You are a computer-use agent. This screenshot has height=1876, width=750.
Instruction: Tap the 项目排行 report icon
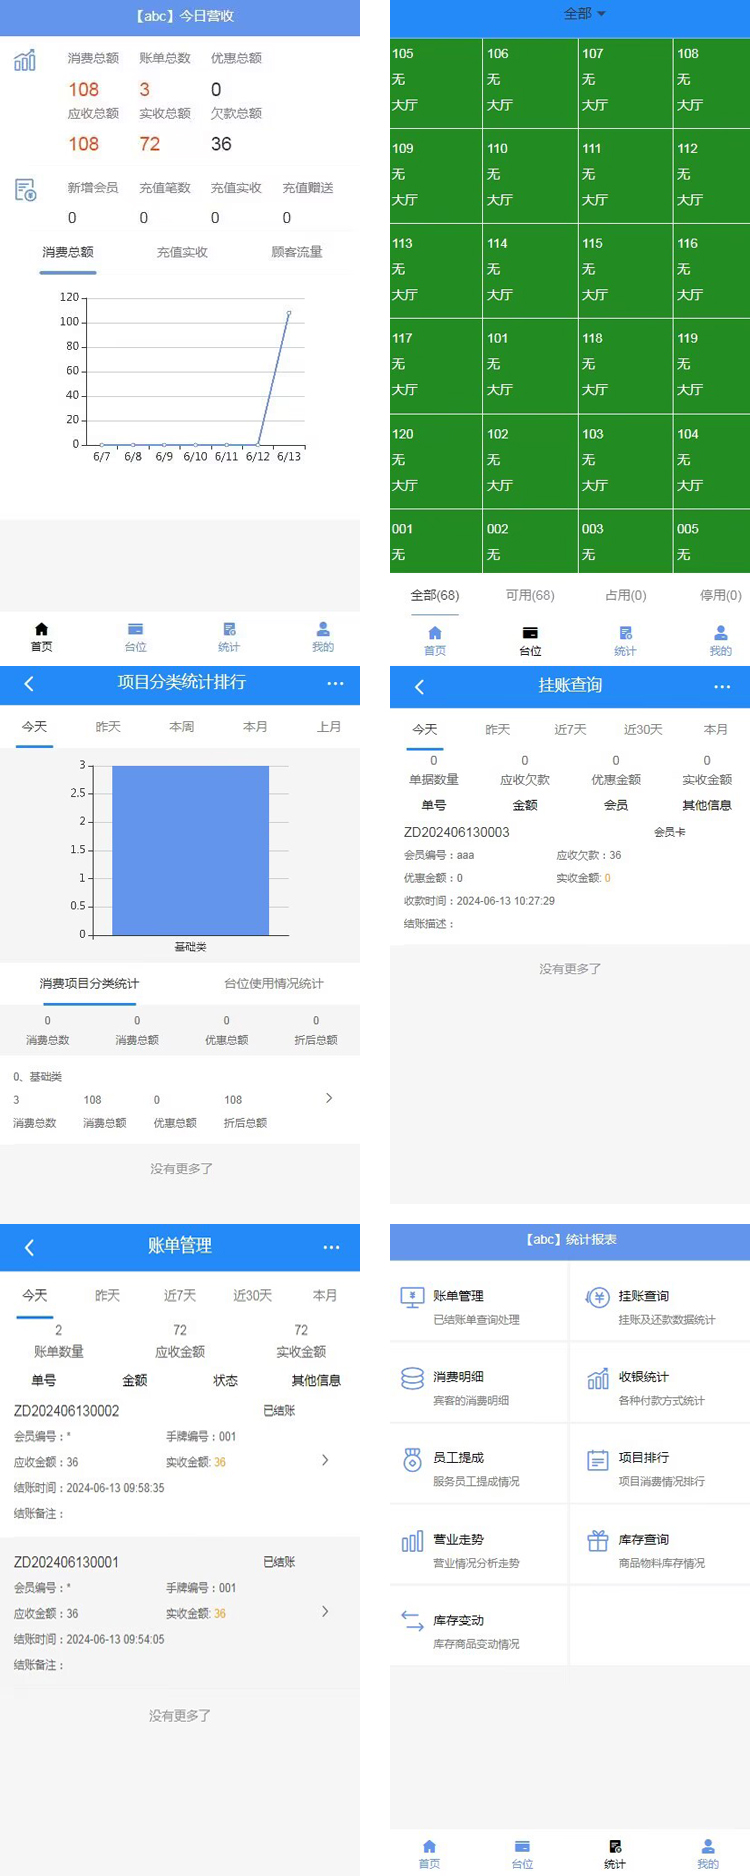pos(598,1460)
